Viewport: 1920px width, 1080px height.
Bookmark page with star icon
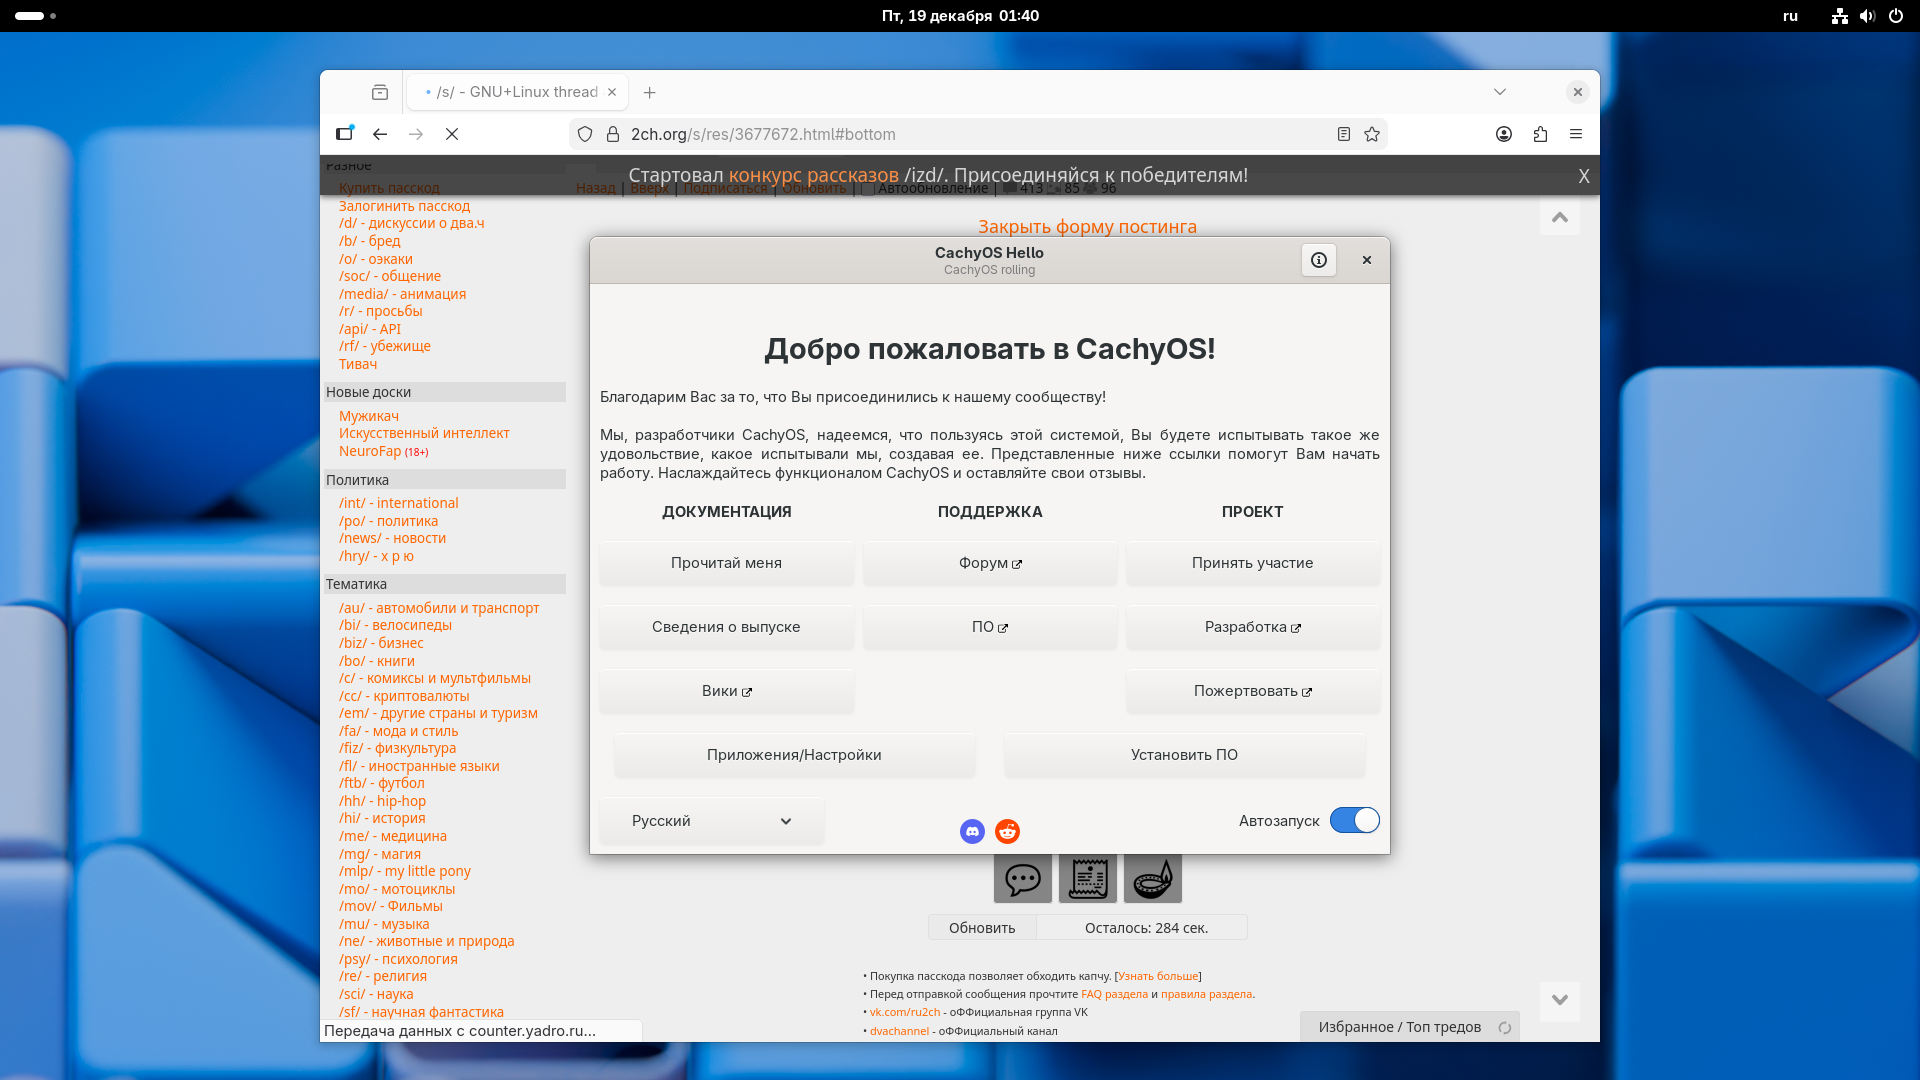coord(1372,134)
